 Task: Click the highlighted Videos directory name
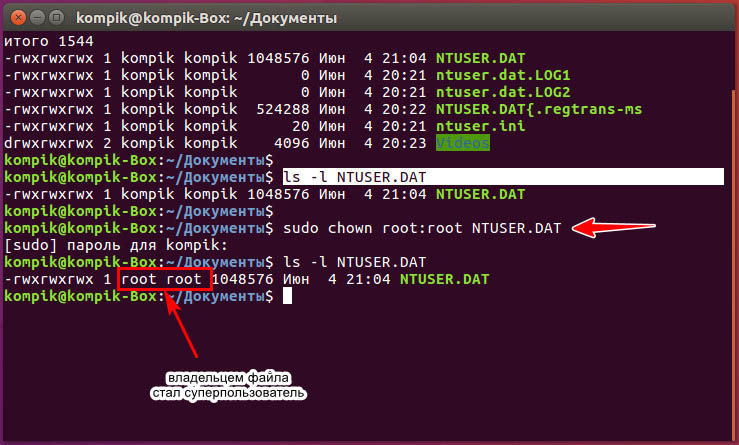coord(463,143)
